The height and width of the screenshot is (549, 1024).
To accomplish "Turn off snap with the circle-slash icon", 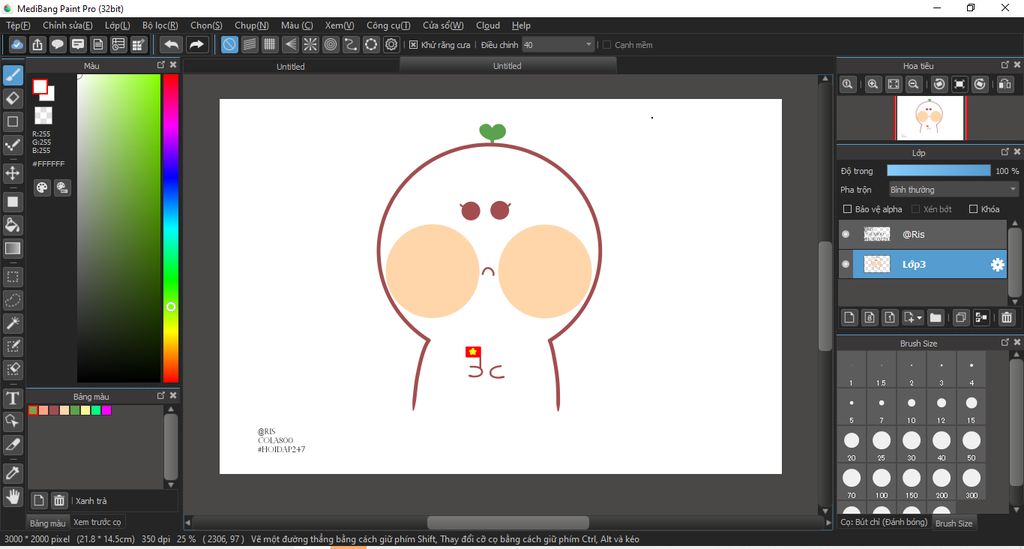I will (229, 44).
